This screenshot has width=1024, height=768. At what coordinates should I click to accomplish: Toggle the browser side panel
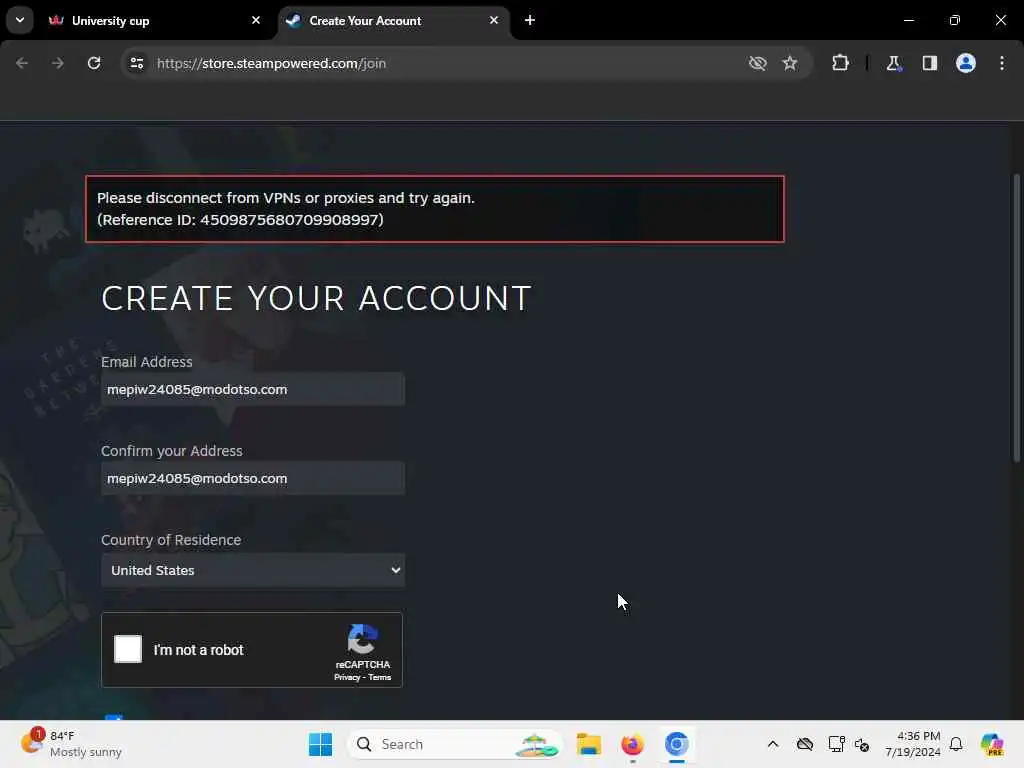[x=929, y=63]
